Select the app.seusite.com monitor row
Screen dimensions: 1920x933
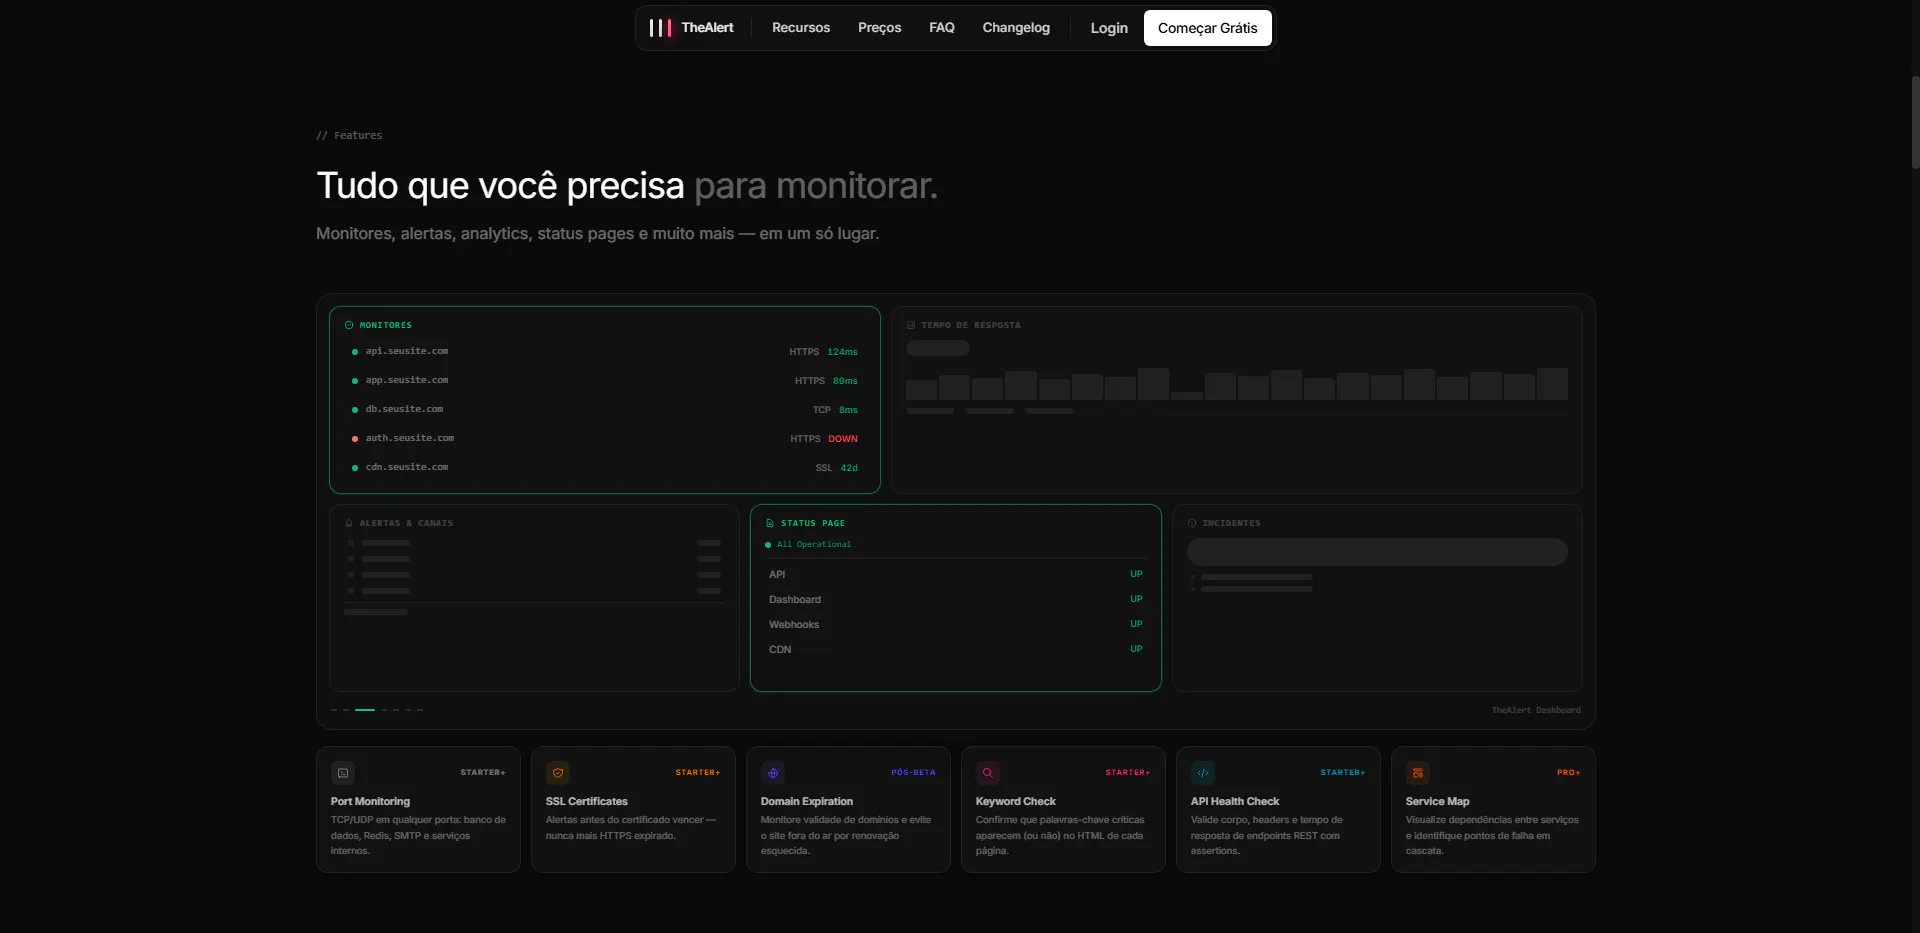coord(605,381)
